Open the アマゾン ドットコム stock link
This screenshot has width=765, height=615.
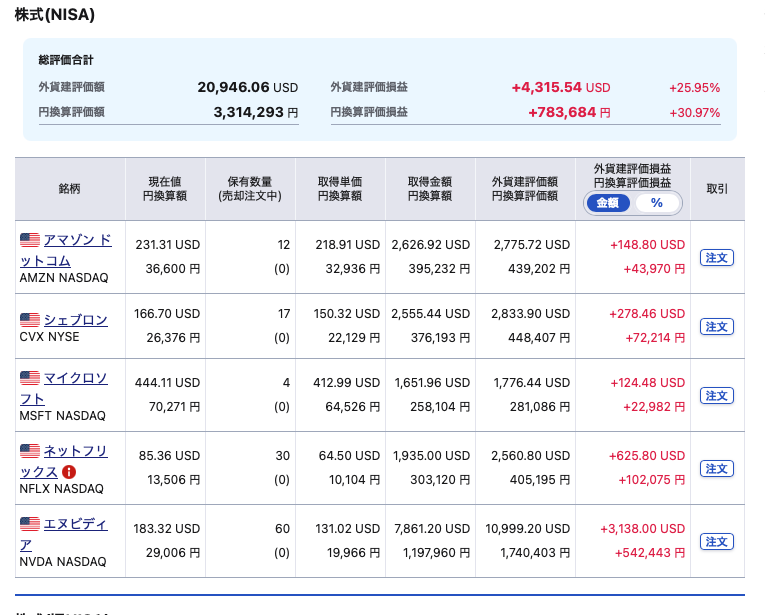coord(77,240)
